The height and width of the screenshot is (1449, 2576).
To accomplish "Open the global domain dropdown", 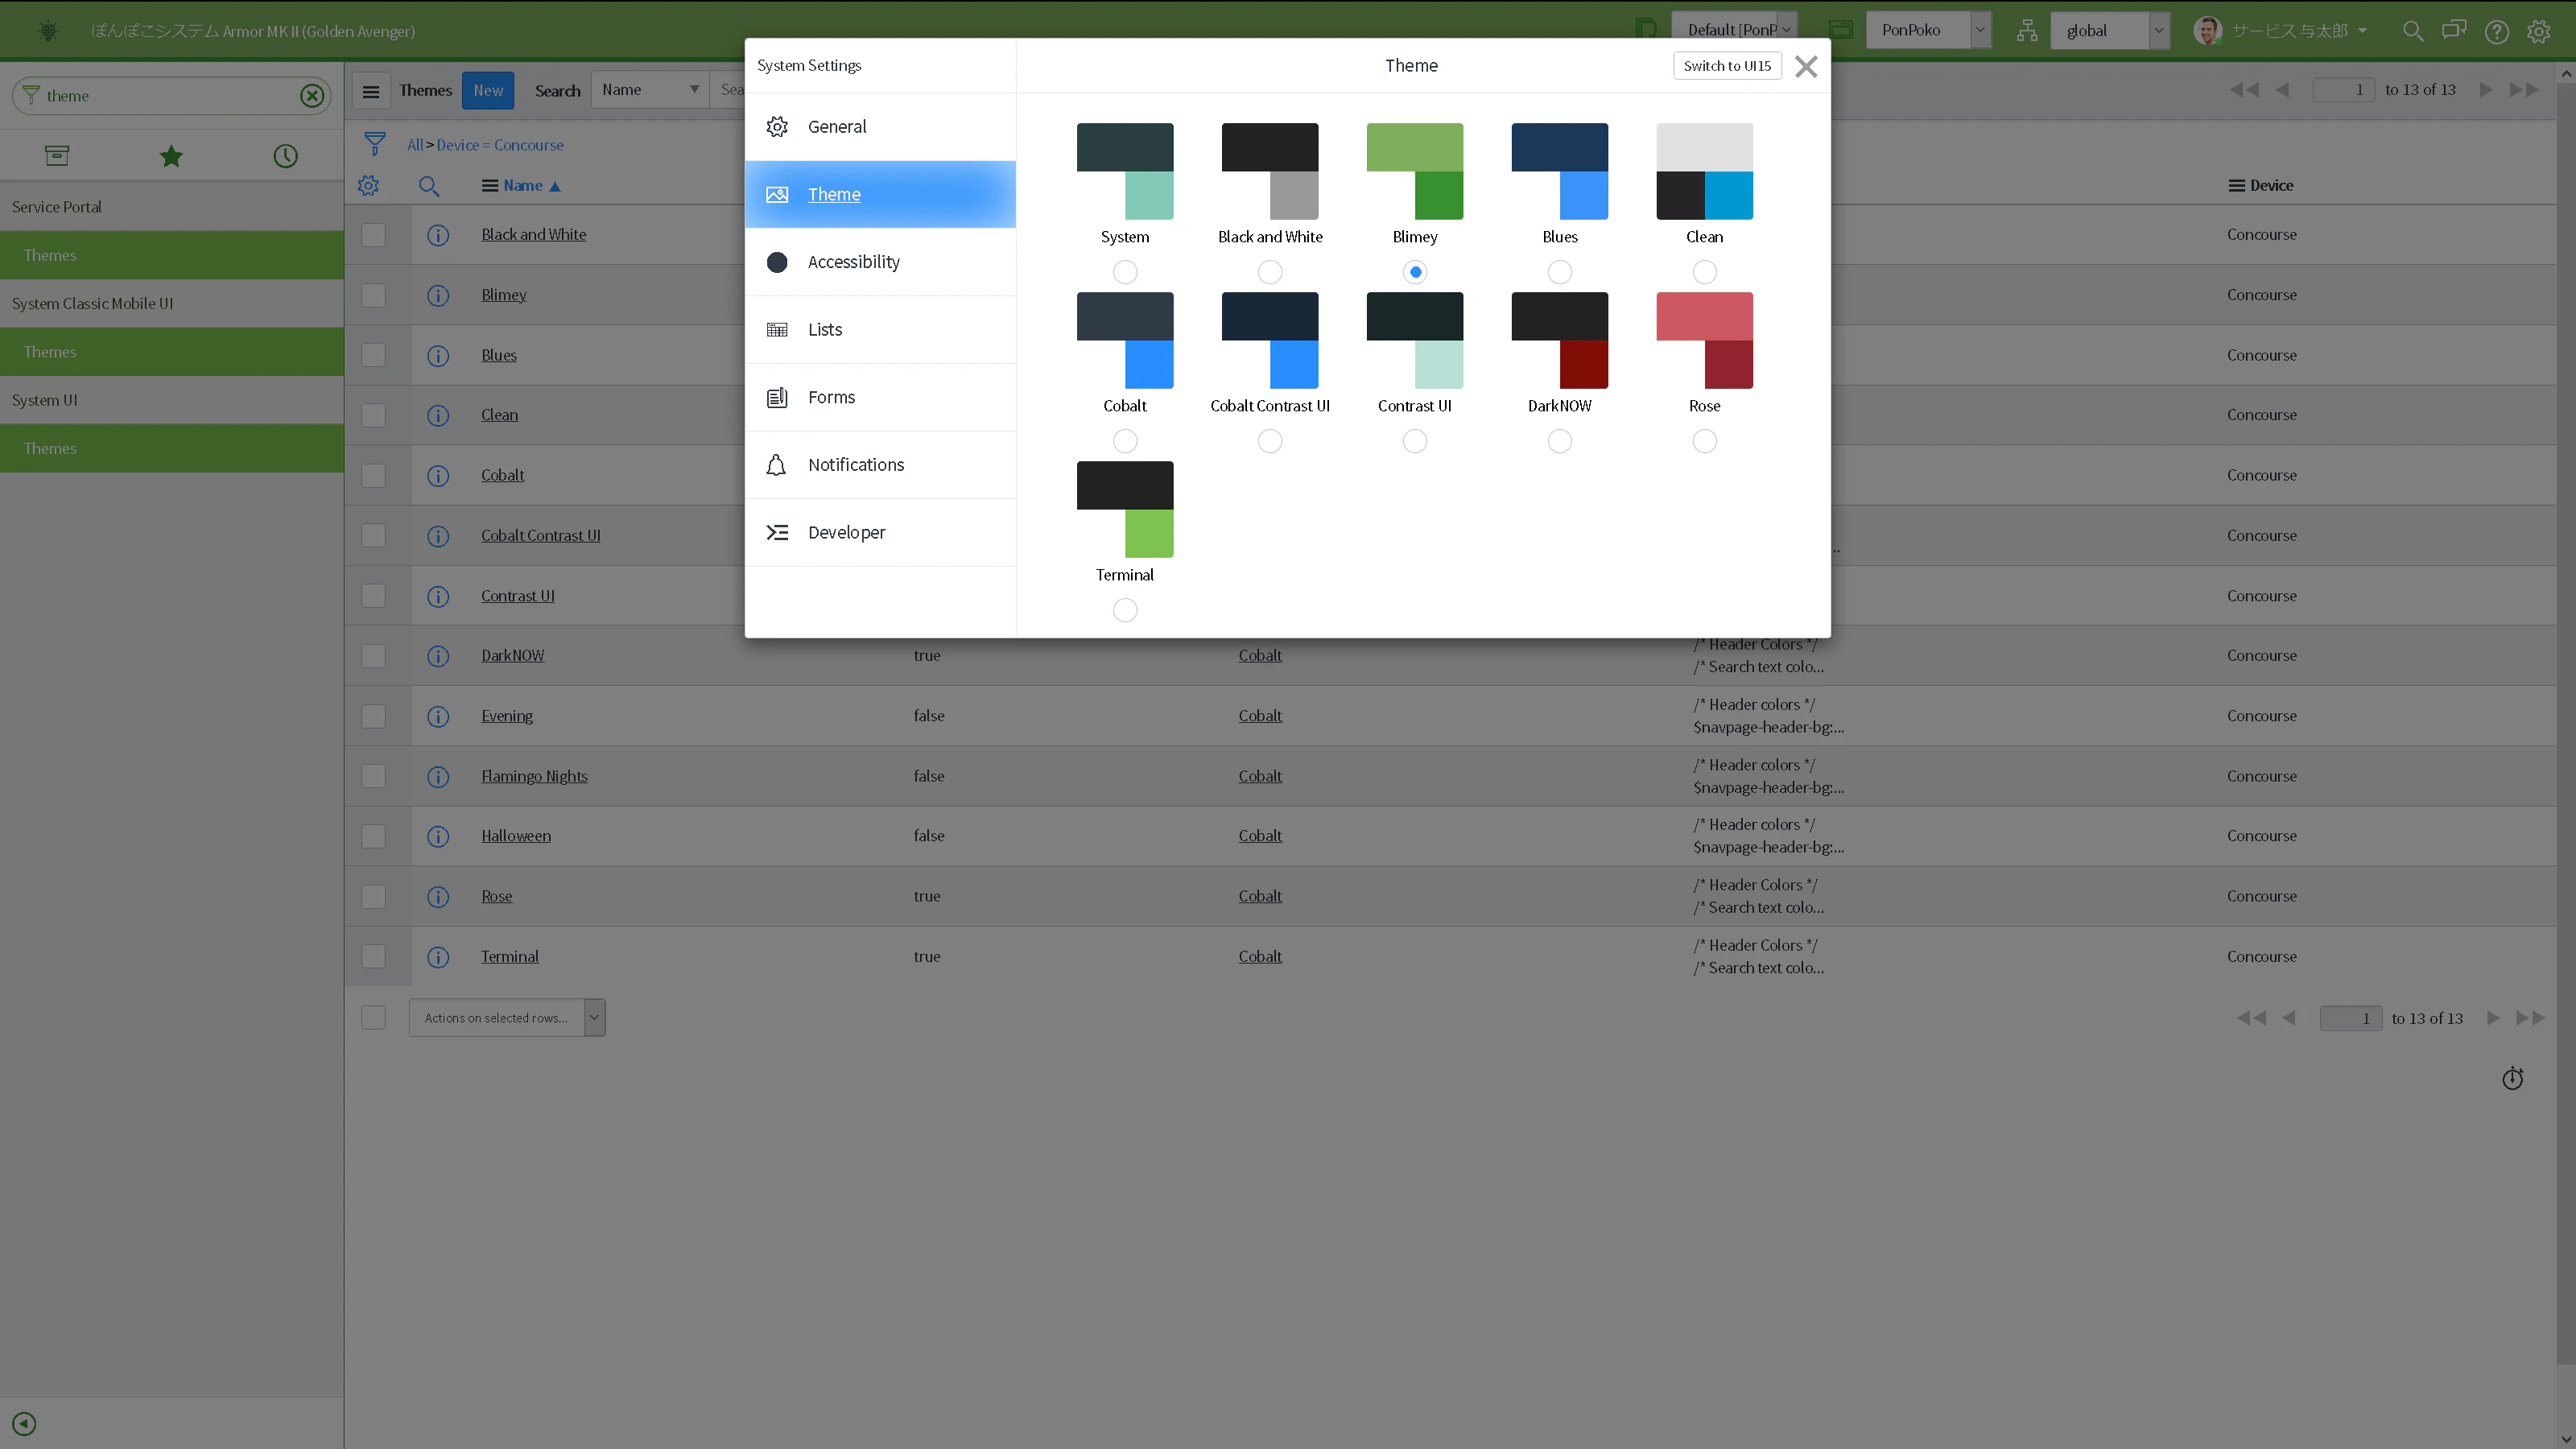I will [2110, 30].
